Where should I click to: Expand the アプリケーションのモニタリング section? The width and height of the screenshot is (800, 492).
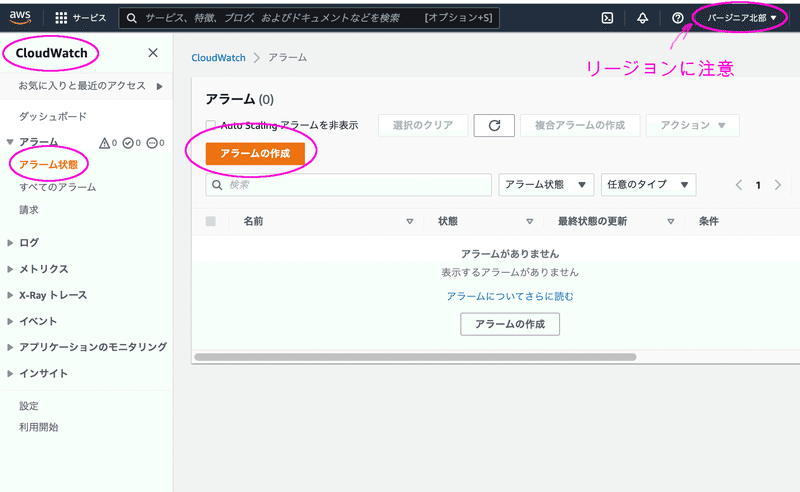(x=10, y=347)
